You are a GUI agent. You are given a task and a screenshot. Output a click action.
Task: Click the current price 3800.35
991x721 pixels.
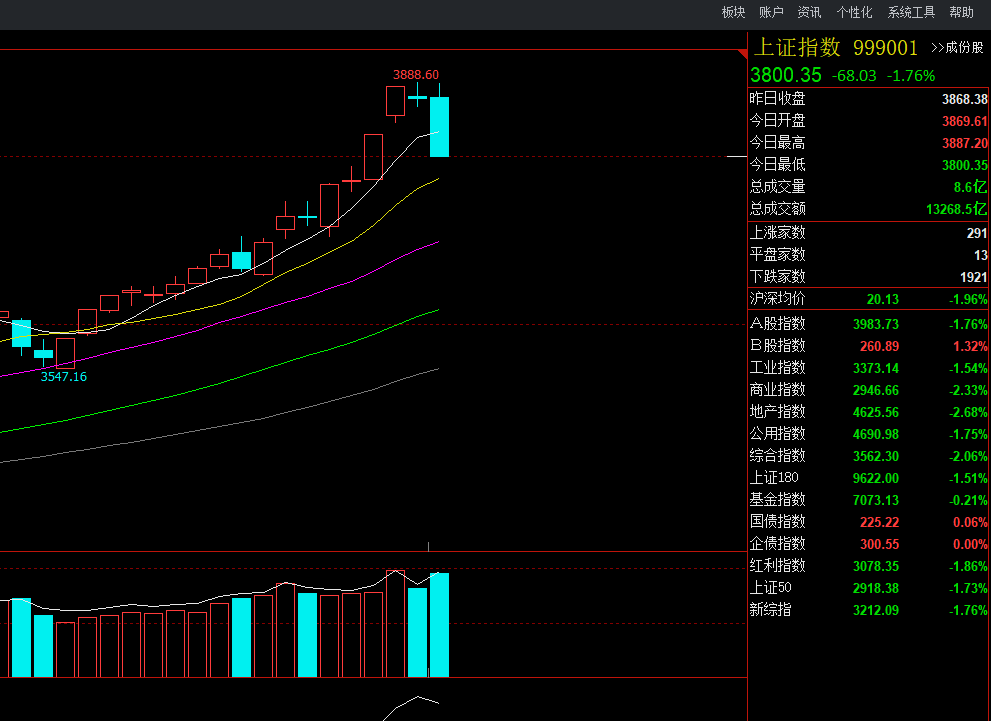click(786, 75)
